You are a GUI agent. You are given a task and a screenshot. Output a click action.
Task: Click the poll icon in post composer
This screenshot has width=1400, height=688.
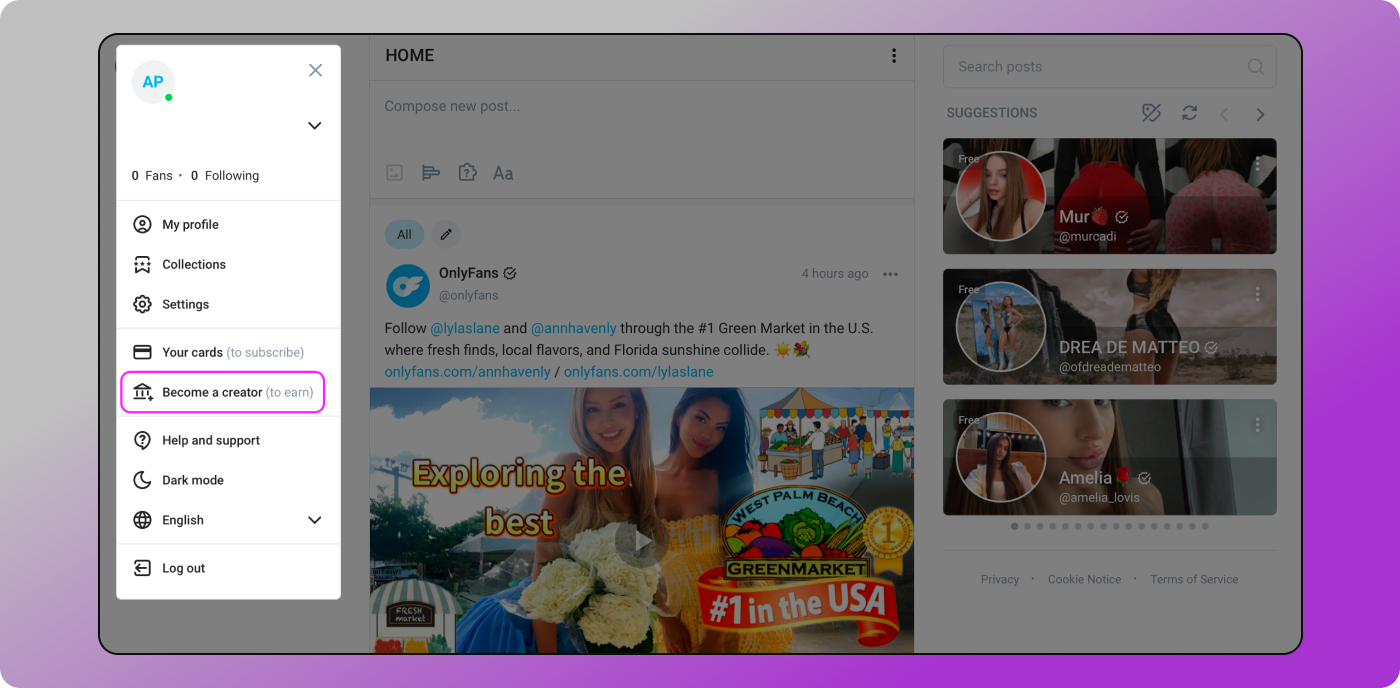tap(431, 173)
